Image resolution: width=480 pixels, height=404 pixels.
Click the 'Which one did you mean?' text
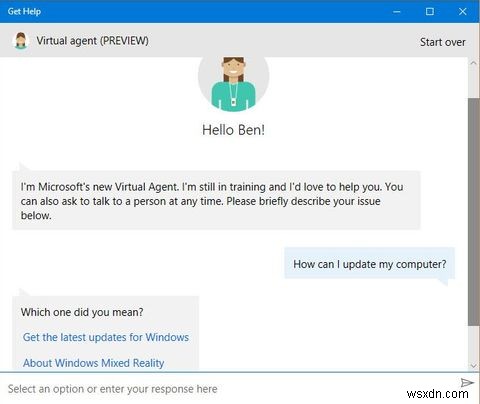[82, 312]
